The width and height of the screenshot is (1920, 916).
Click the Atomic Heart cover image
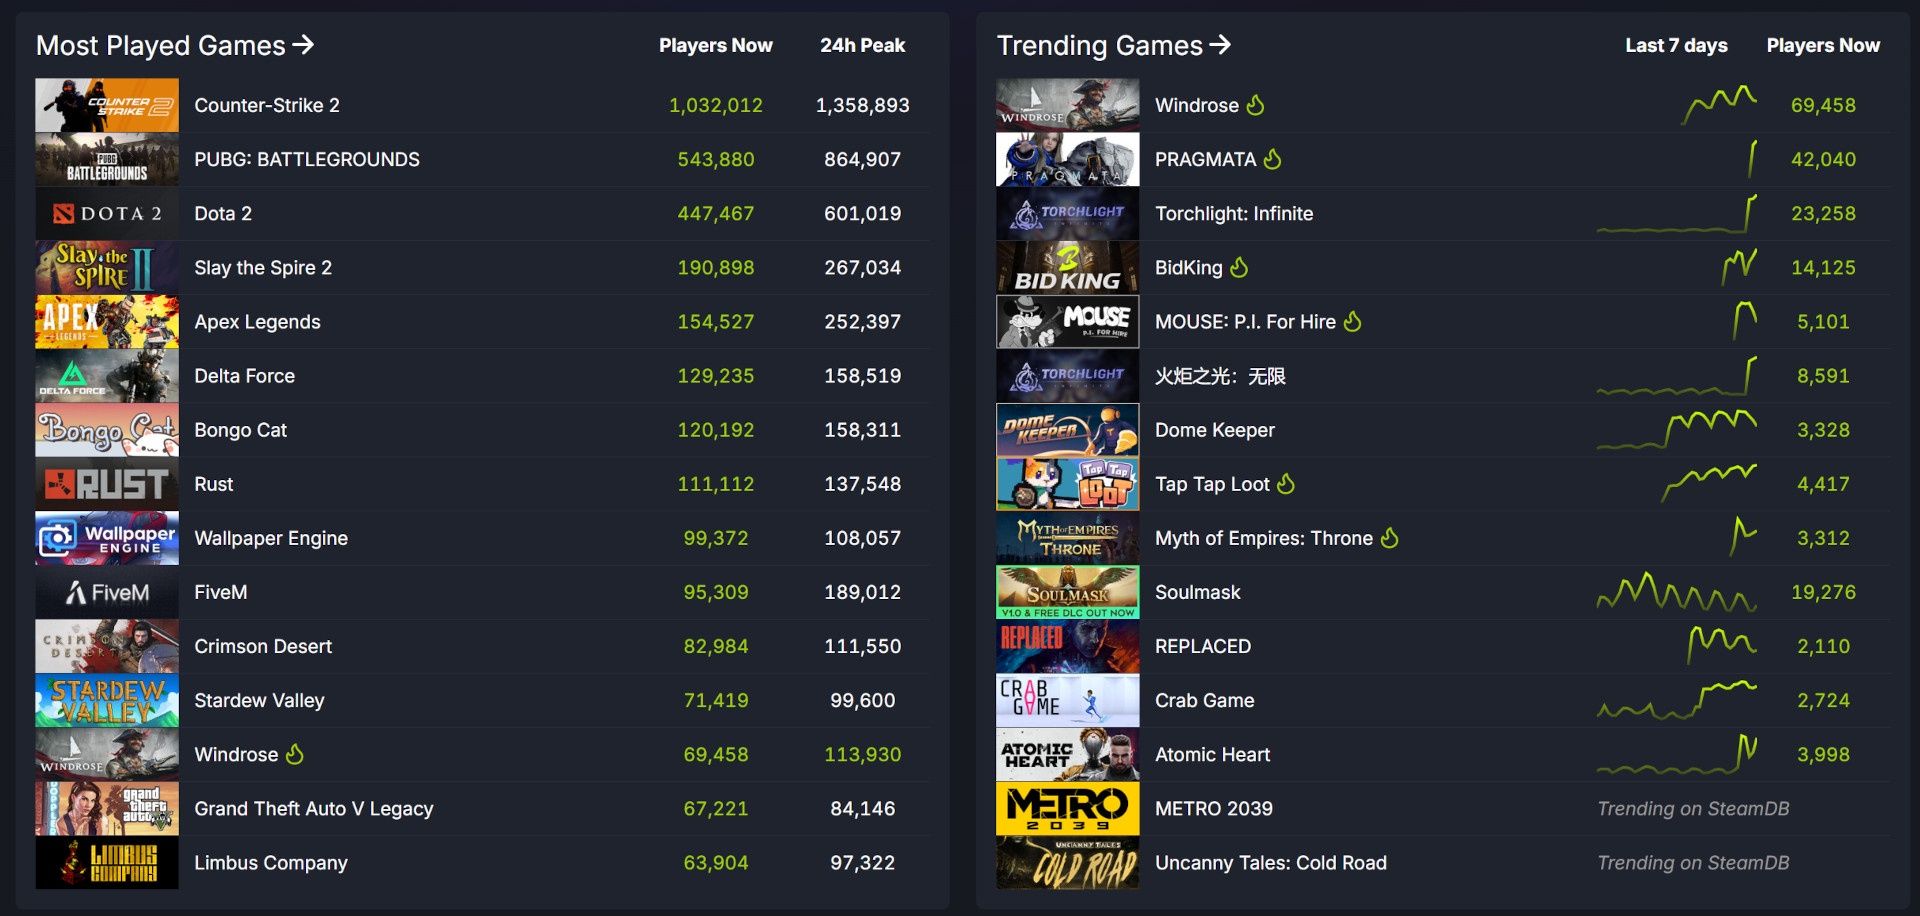tap(1068, 753)
